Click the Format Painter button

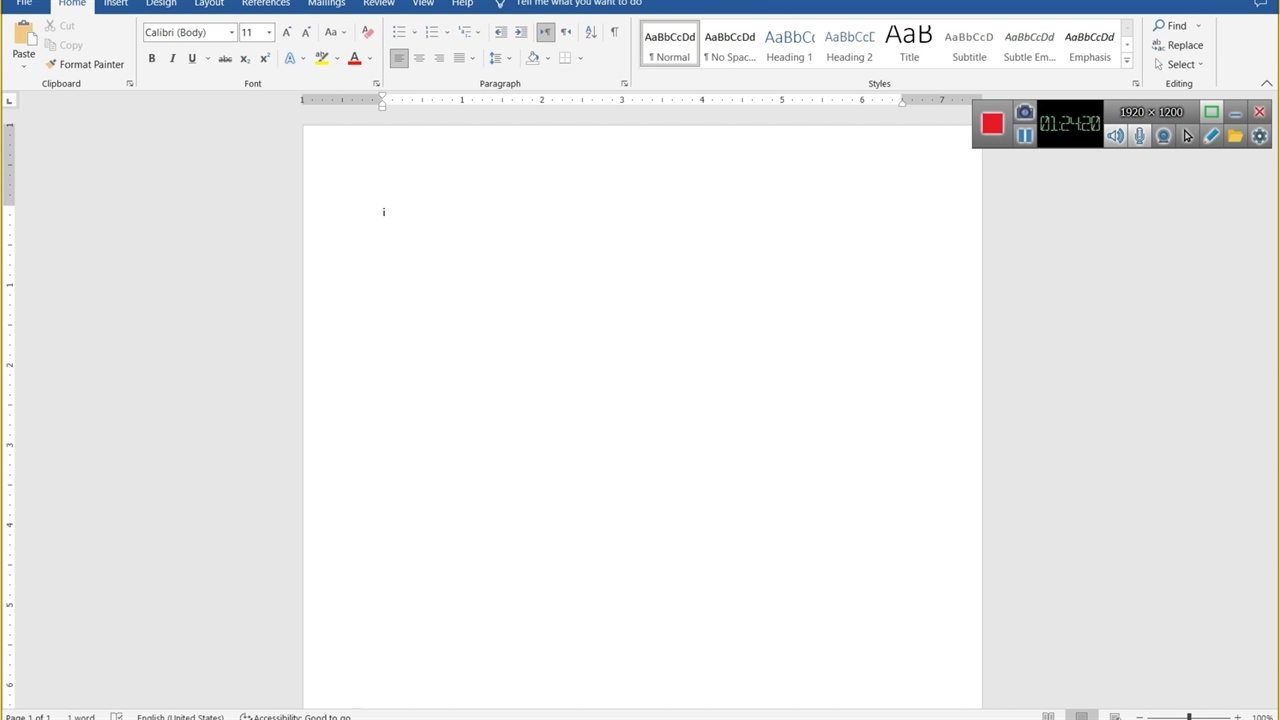84,64
